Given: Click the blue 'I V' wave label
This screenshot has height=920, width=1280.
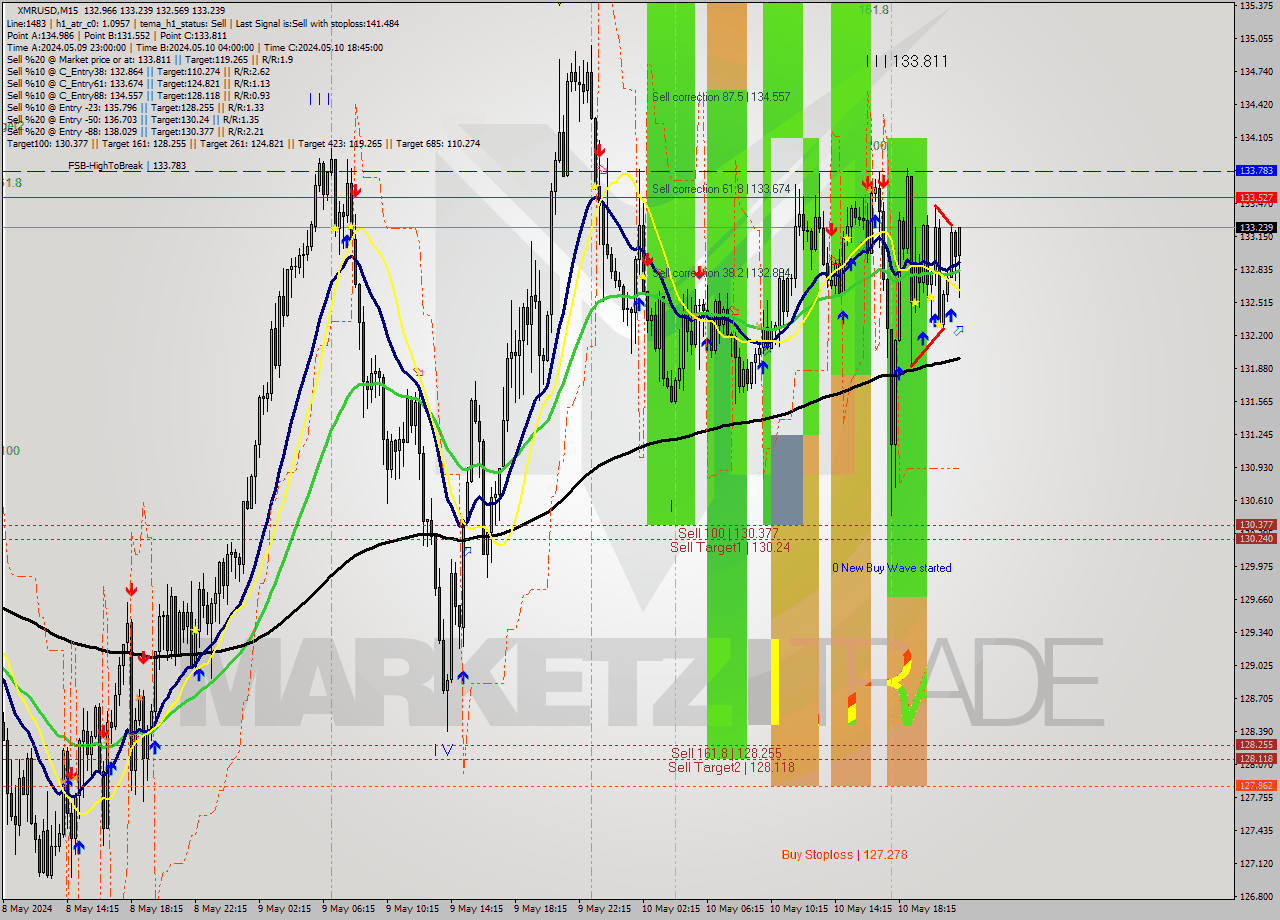Looking at the screenshot, I should pyautogui.click(x=444, y=749).
